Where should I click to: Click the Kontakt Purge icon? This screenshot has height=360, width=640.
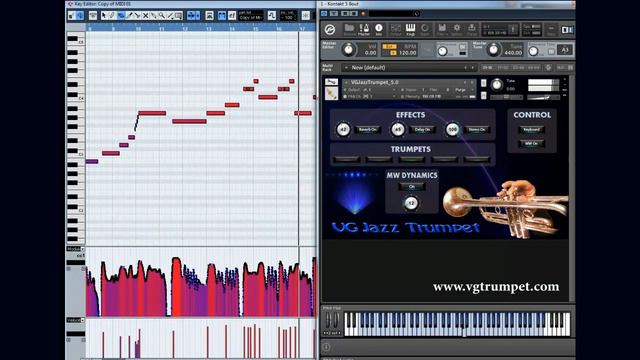click(472, 29)
